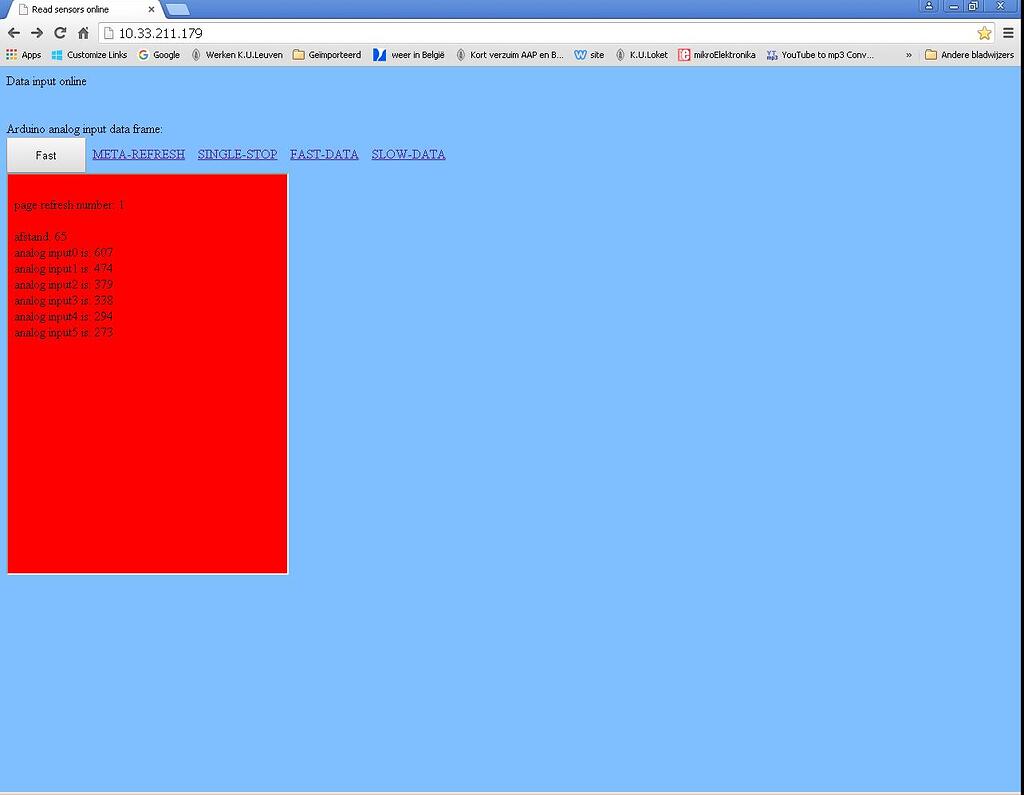Navigate forward using the forward arrow
Screen dimensions: 1024x795
[x=37, y=32]
